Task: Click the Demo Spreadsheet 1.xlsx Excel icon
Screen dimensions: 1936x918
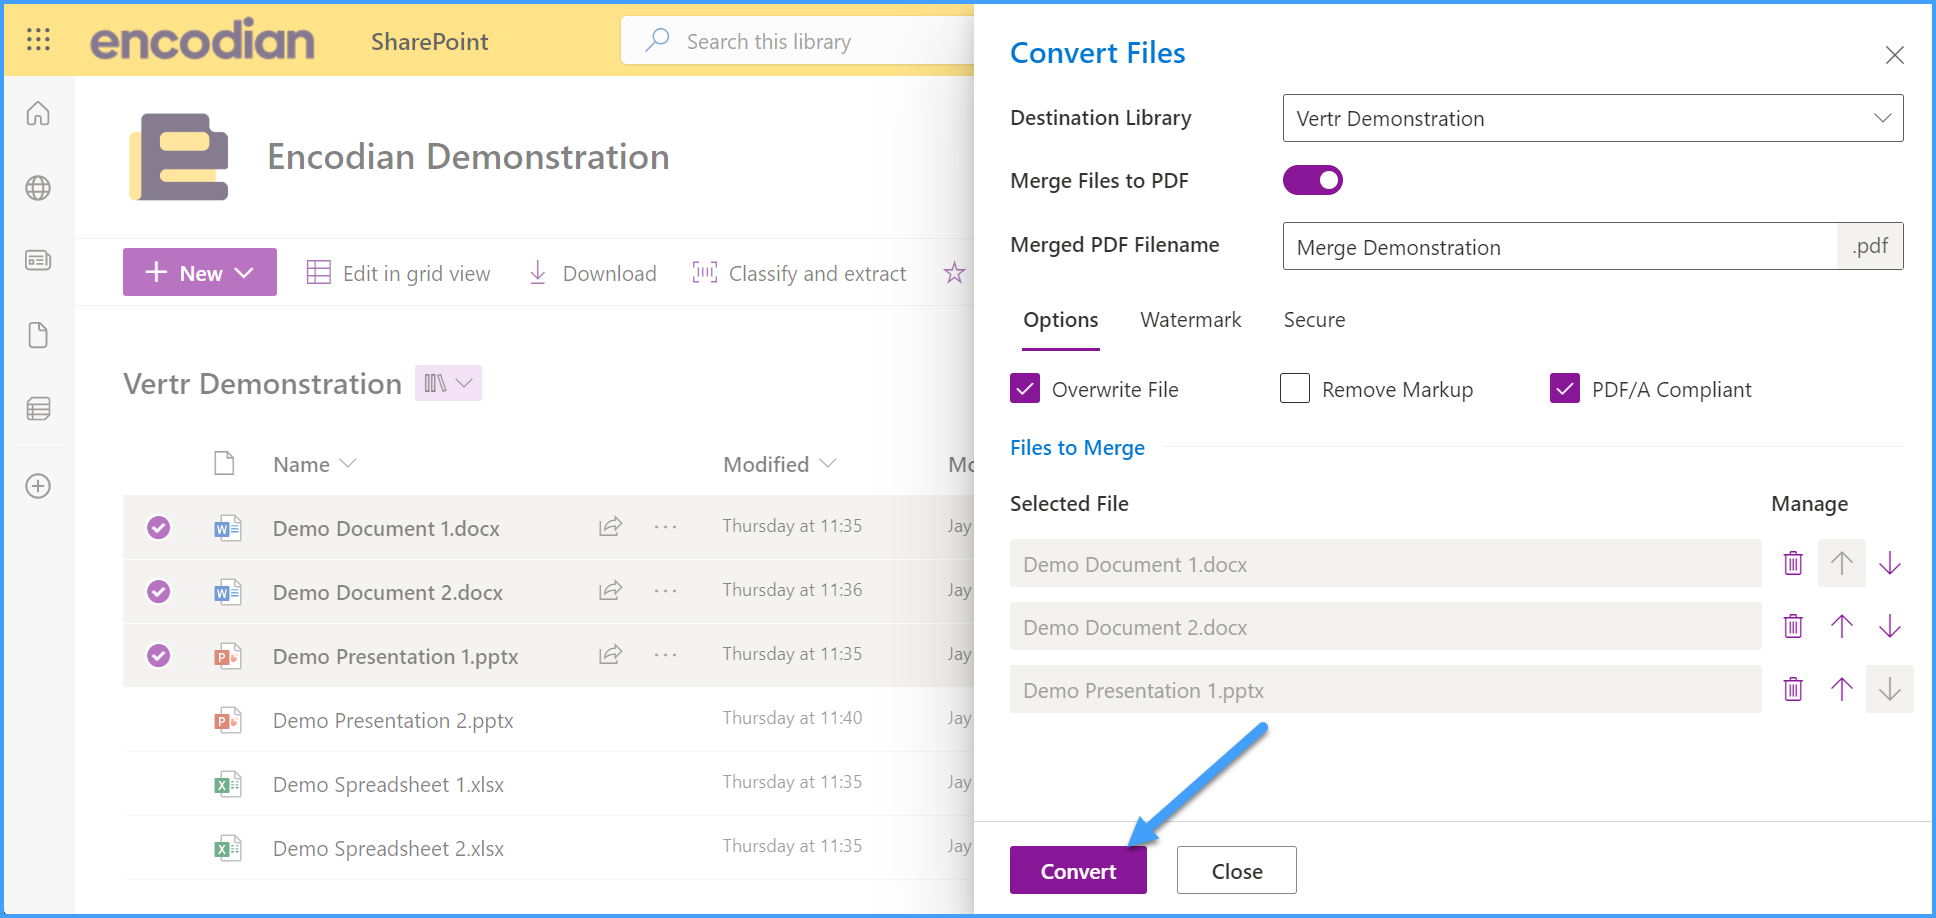Action: tap(228, 784)
